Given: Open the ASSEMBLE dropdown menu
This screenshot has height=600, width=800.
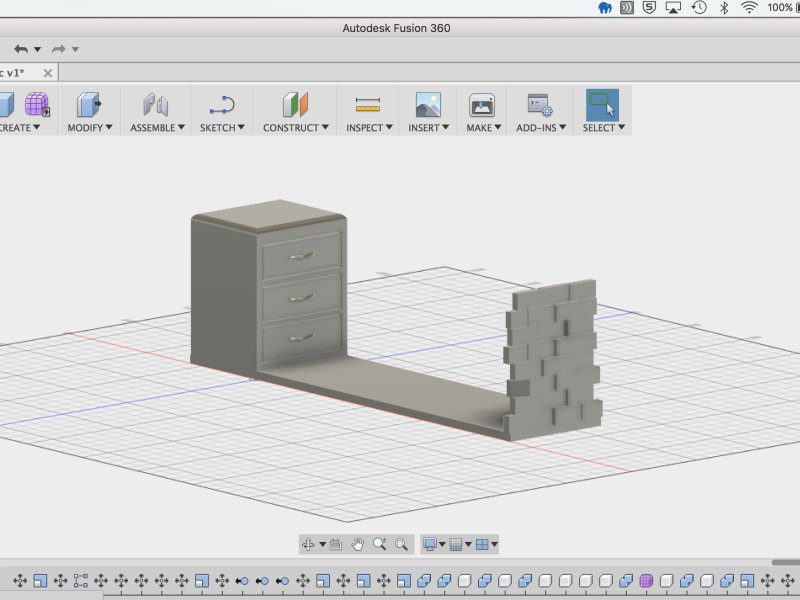Looking at the screenshot, I should pos(157,128).
